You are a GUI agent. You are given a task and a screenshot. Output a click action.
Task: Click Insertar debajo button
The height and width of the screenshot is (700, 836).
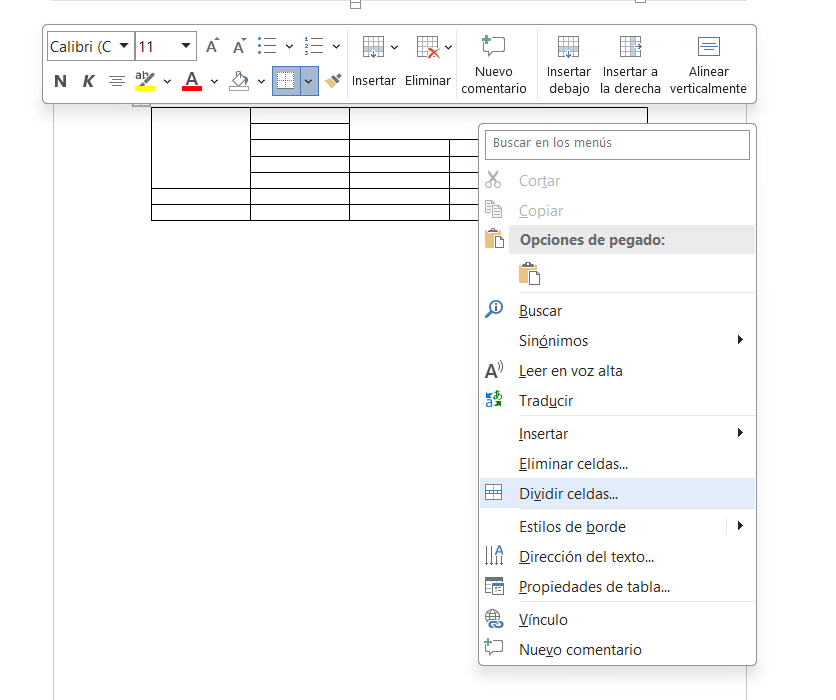click(568, 66)
